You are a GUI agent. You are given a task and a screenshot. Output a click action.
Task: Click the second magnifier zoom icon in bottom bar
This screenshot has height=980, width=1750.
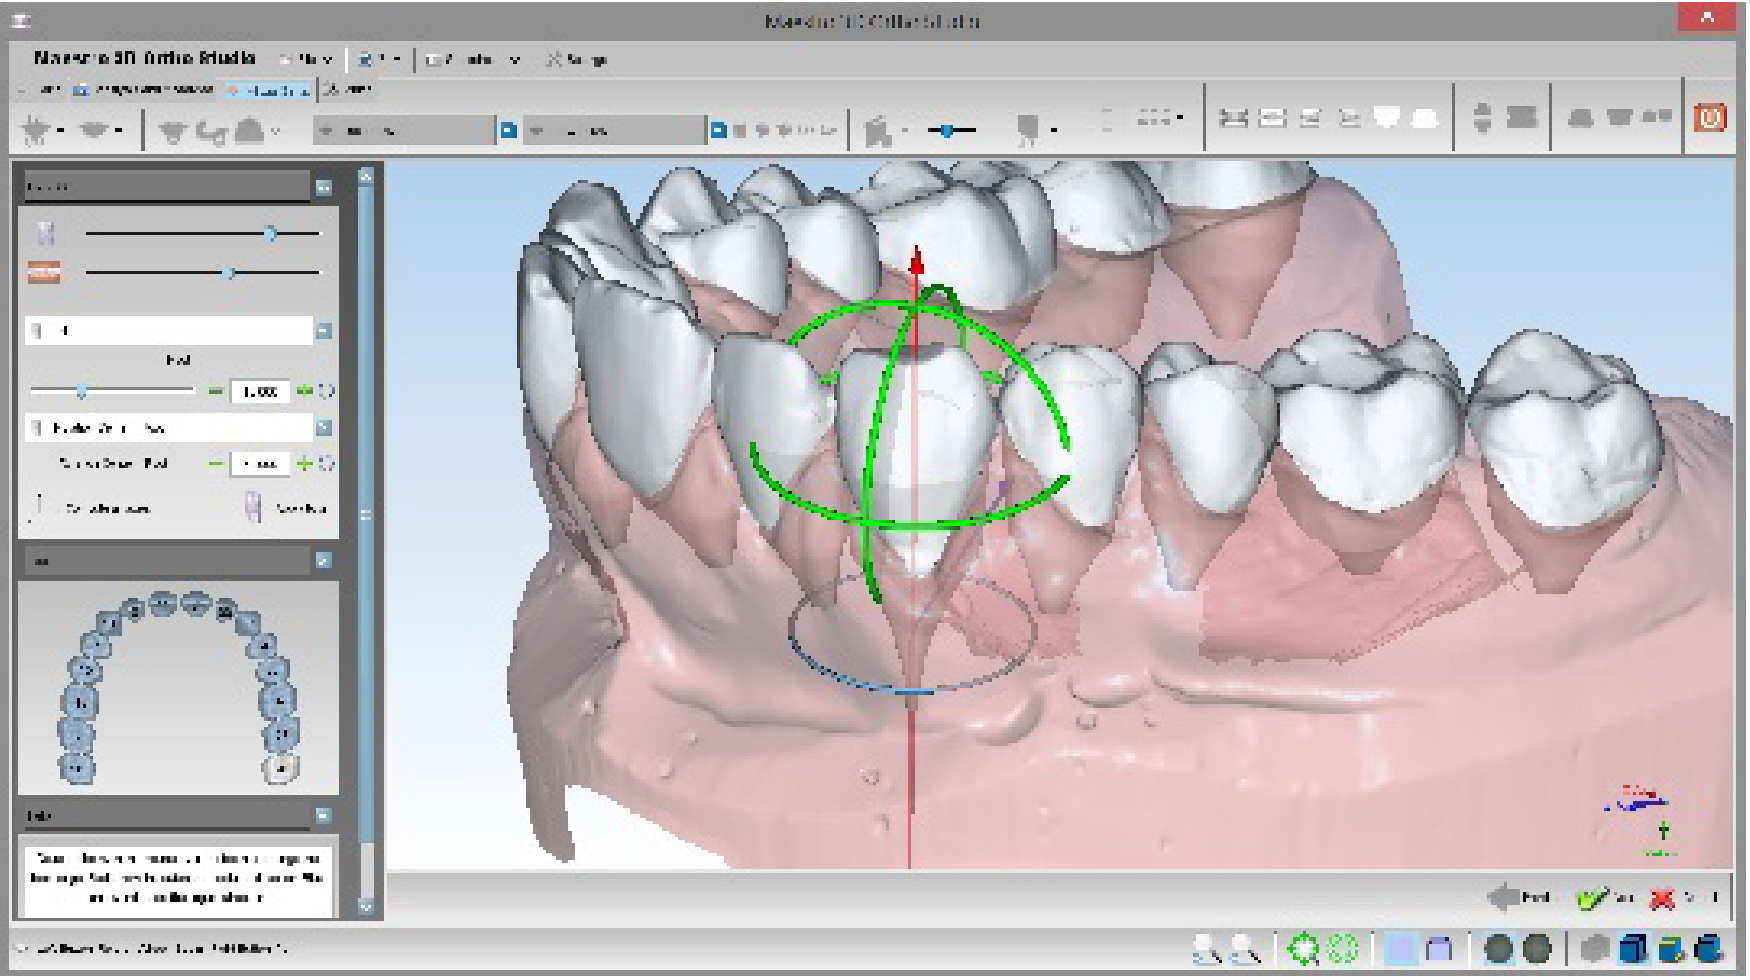[x=1245, y=948]
